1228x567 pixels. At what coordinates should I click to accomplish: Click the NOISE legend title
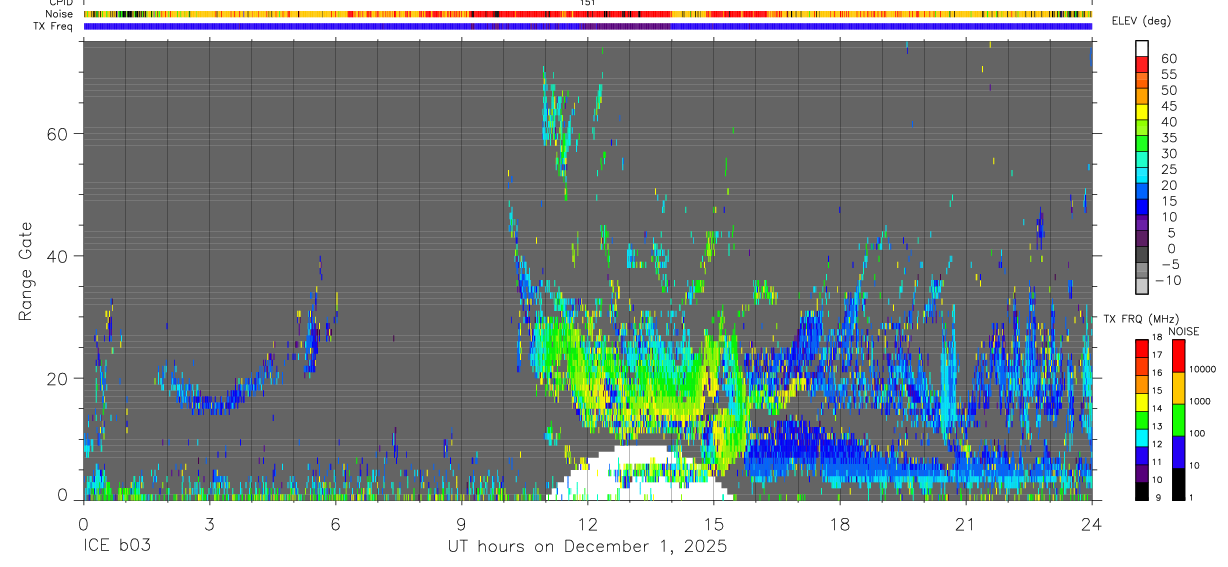click(x=1184, y=331)
